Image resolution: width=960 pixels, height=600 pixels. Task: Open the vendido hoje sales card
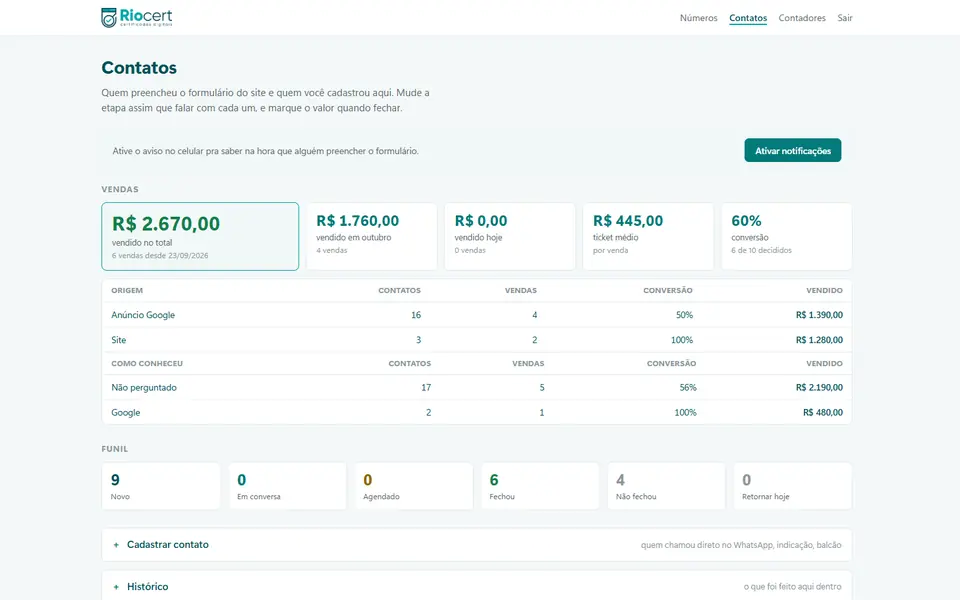coord(510,236)
